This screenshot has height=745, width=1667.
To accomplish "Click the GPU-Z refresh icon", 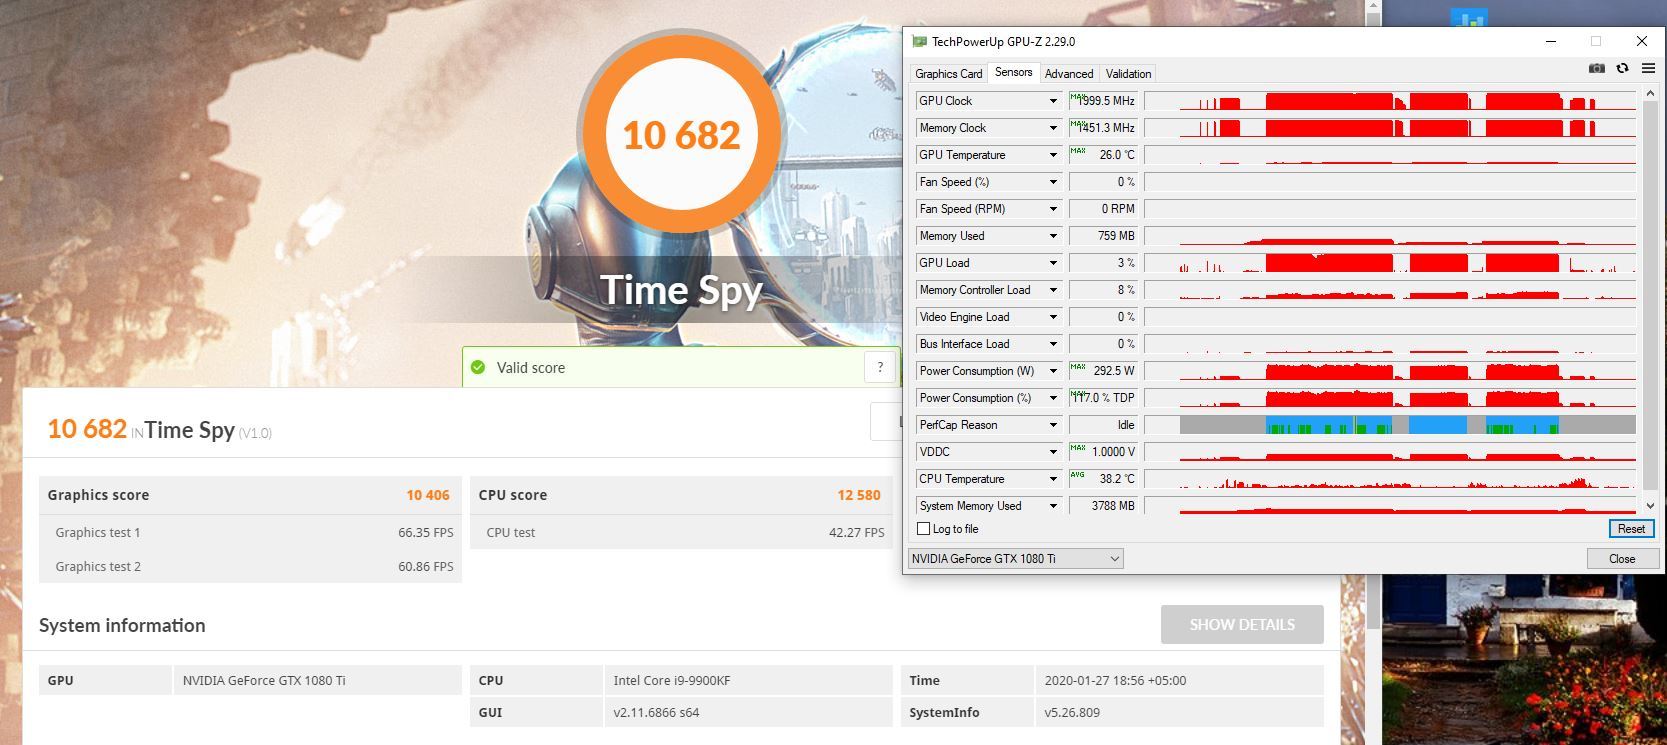I will click(x=1622, y=68).
